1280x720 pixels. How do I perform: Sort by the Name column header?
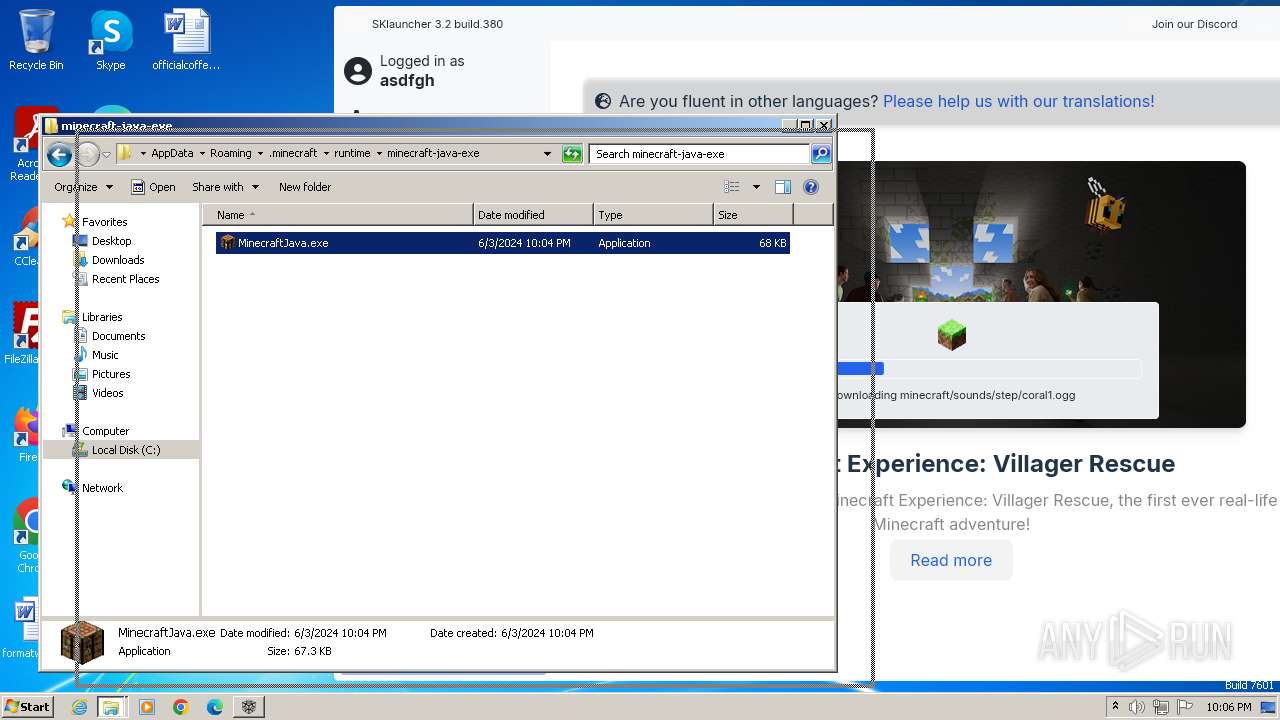[x=338, y=215]
